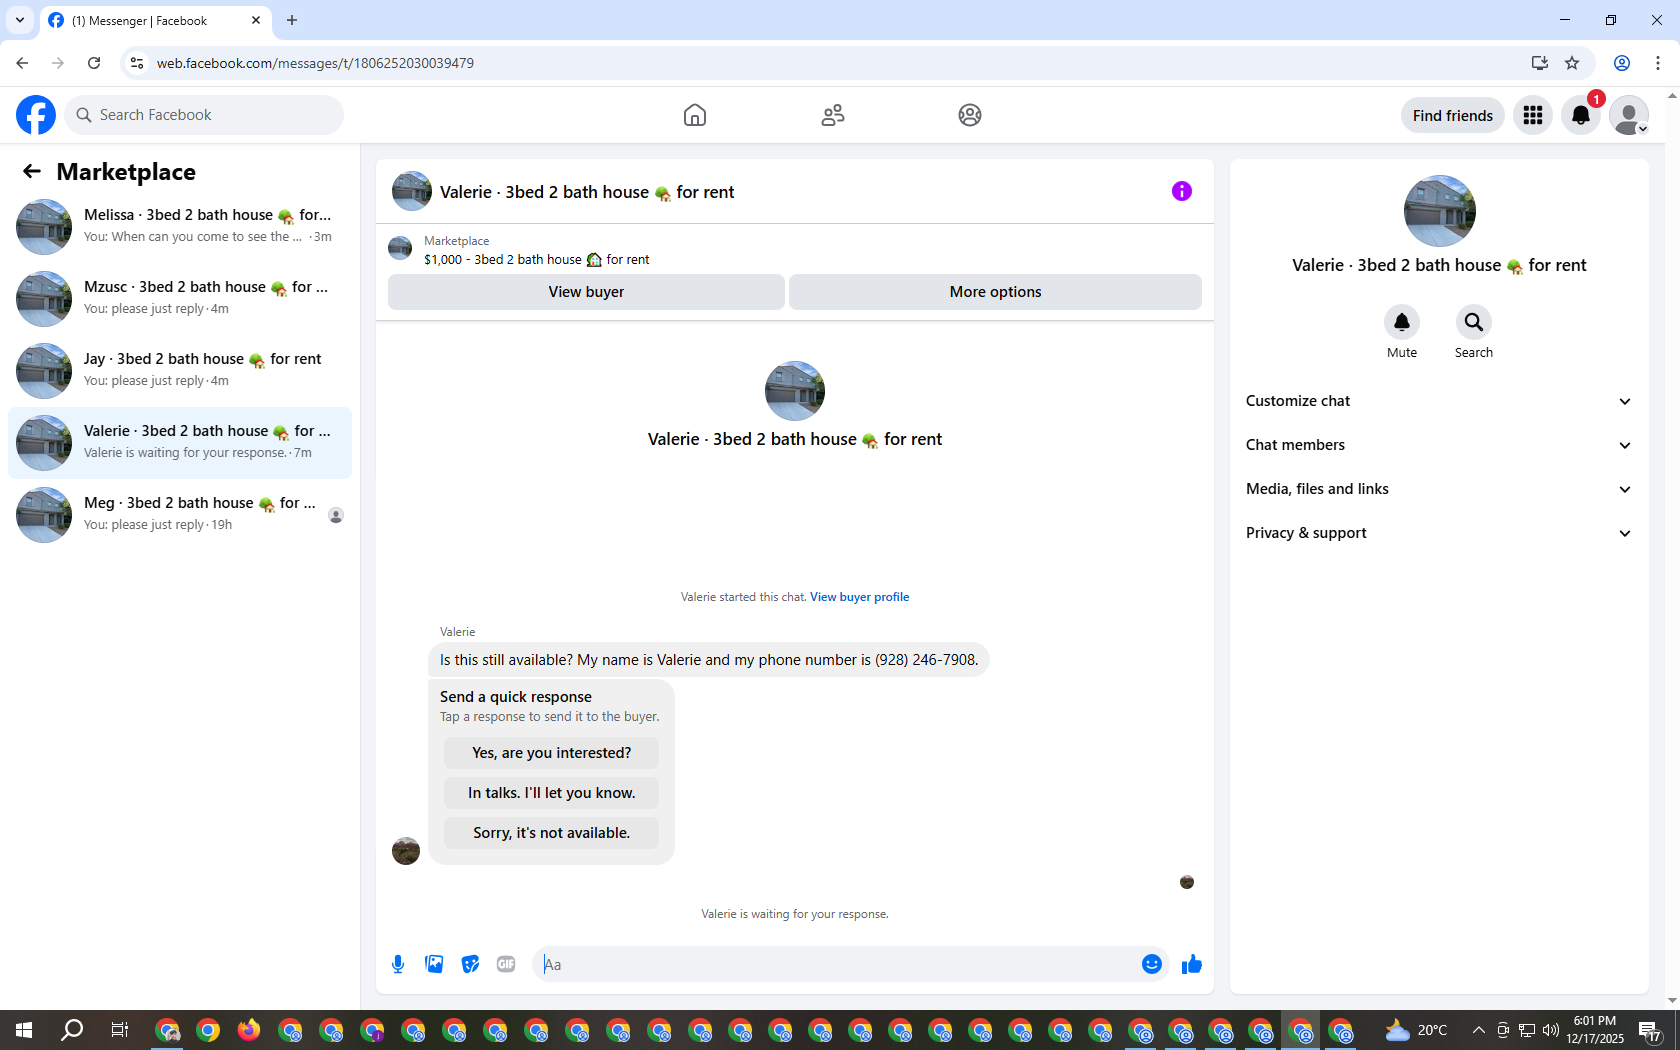Expand Privacy & support section
1680x1050 pixels.
pyautogui.click(x=1439, y=533)
